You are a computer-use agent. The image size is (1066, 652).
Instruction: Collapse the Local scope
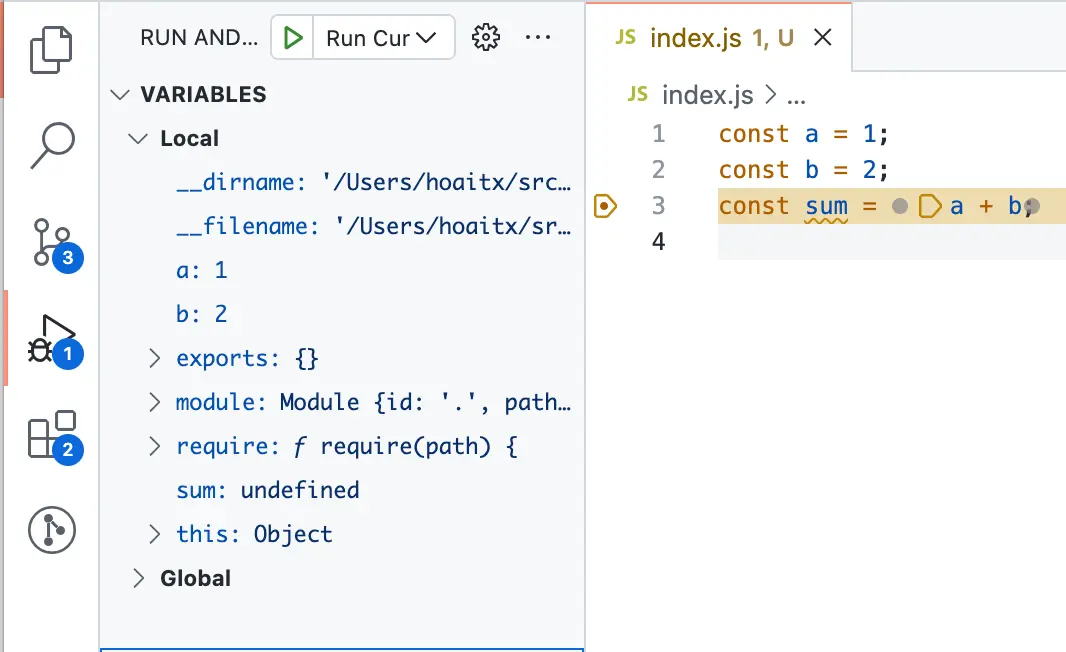[138, 138]
